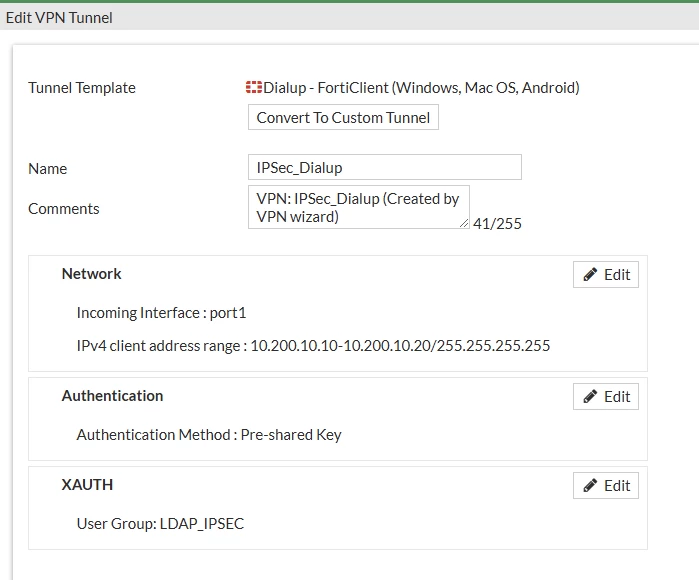
Task: Click the Edit VPN Tunnel title bar
Action: (x=350, y=18)
